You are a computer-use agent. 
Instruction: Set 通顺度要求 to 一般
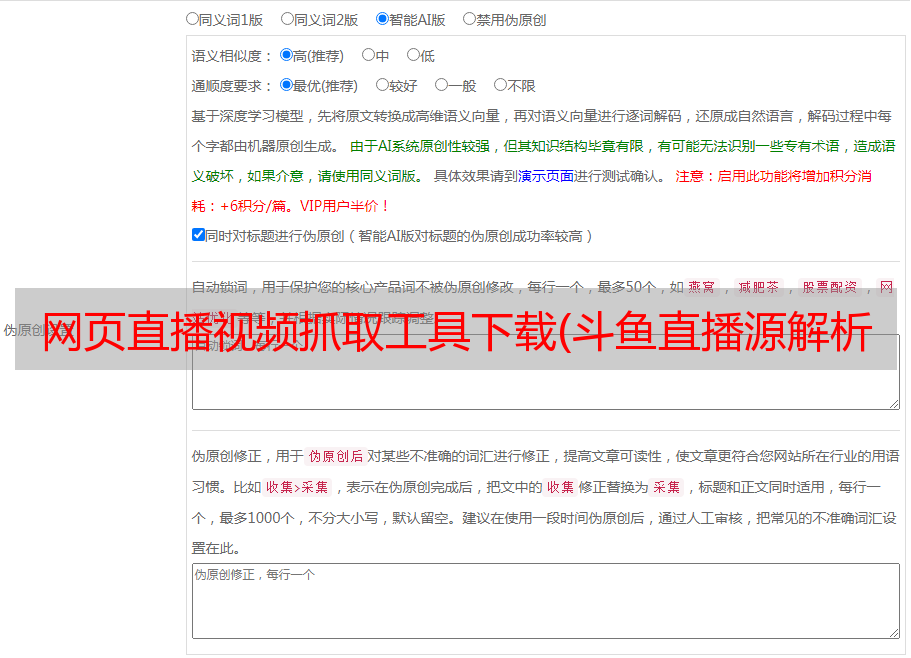[441, 85]
